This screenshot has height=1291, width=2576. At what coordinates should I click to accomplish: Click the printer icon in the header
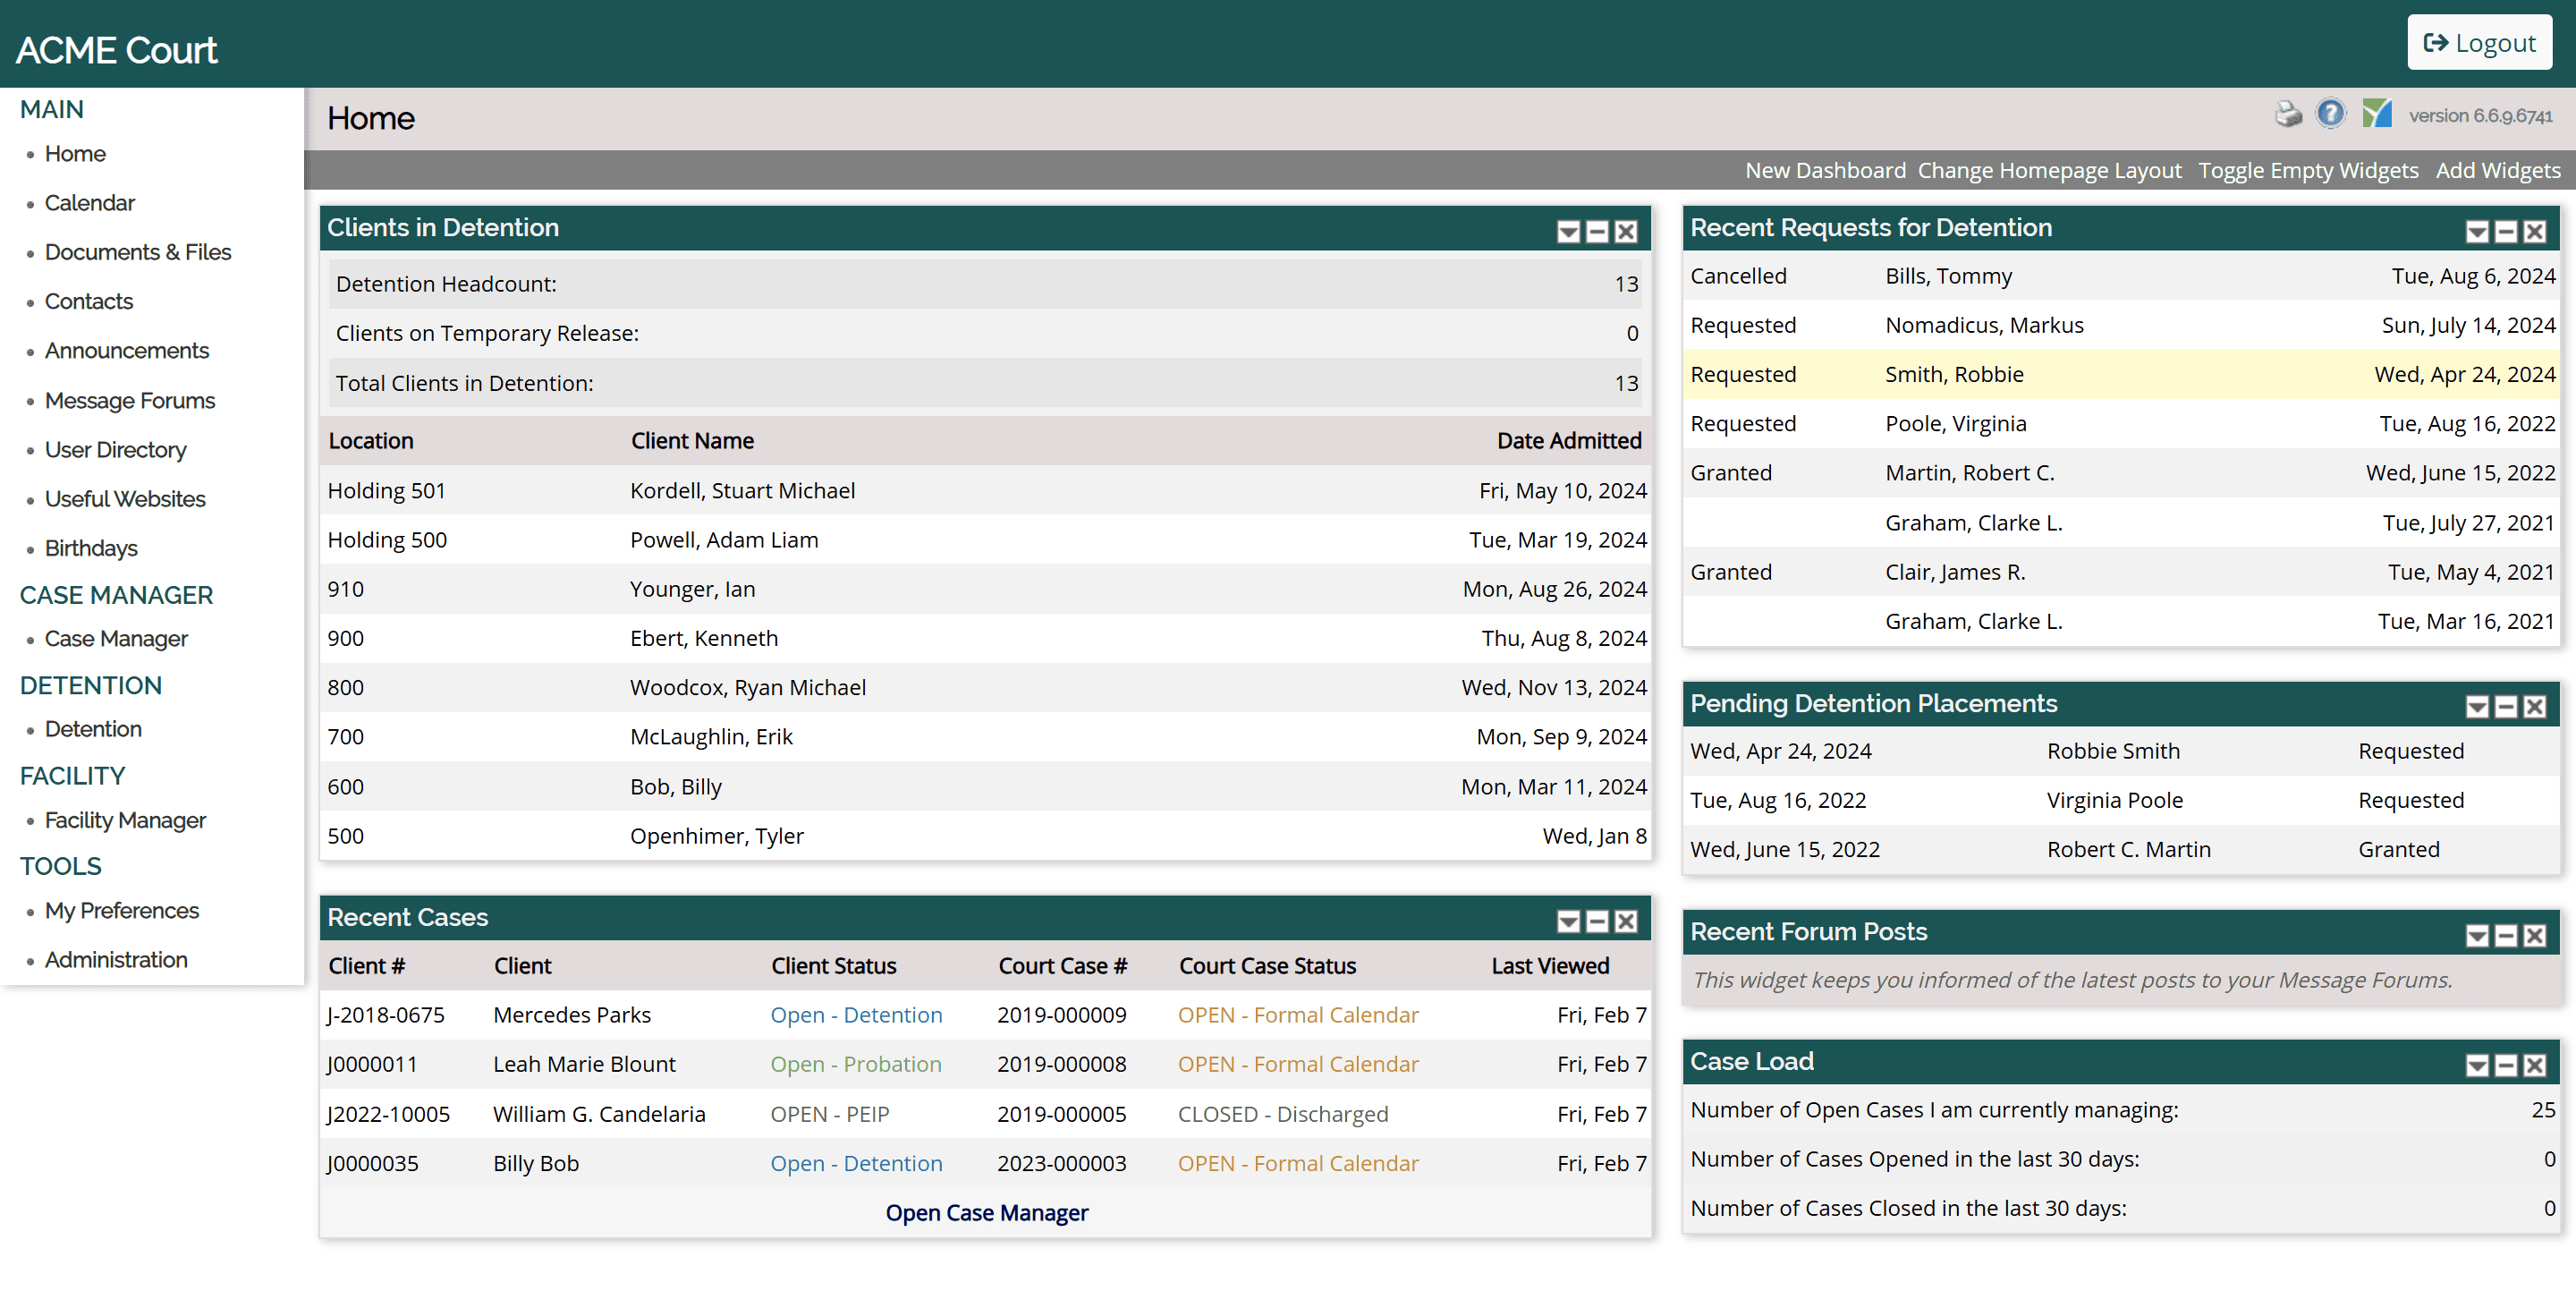coord(2288,114)
